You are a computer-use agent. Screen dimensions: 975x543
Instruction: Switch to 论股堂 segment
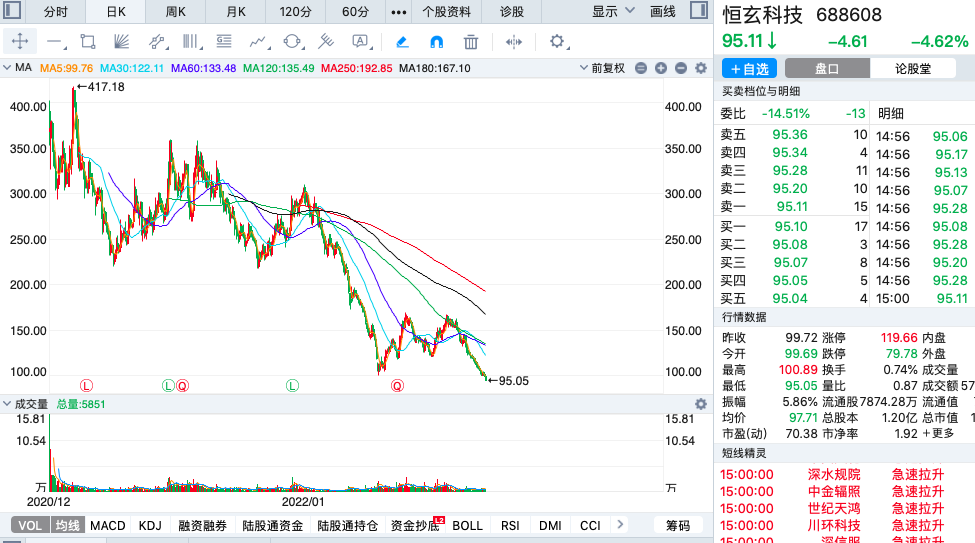coord(912,68)
